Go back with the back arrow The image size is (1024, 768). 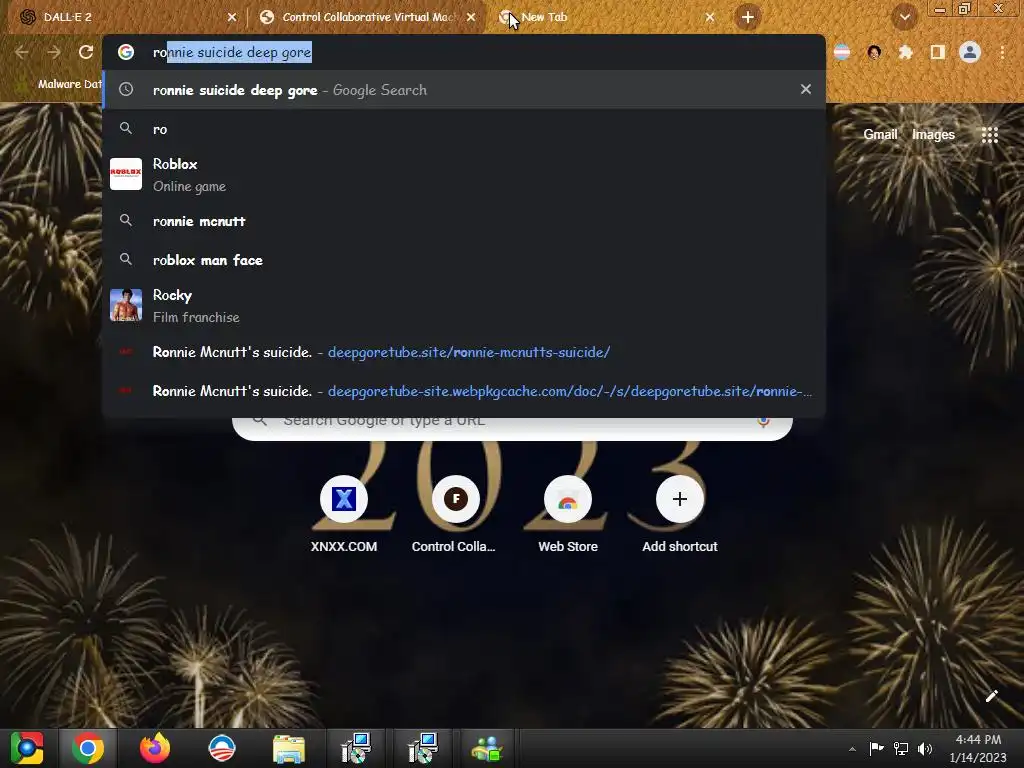(22, 52)
